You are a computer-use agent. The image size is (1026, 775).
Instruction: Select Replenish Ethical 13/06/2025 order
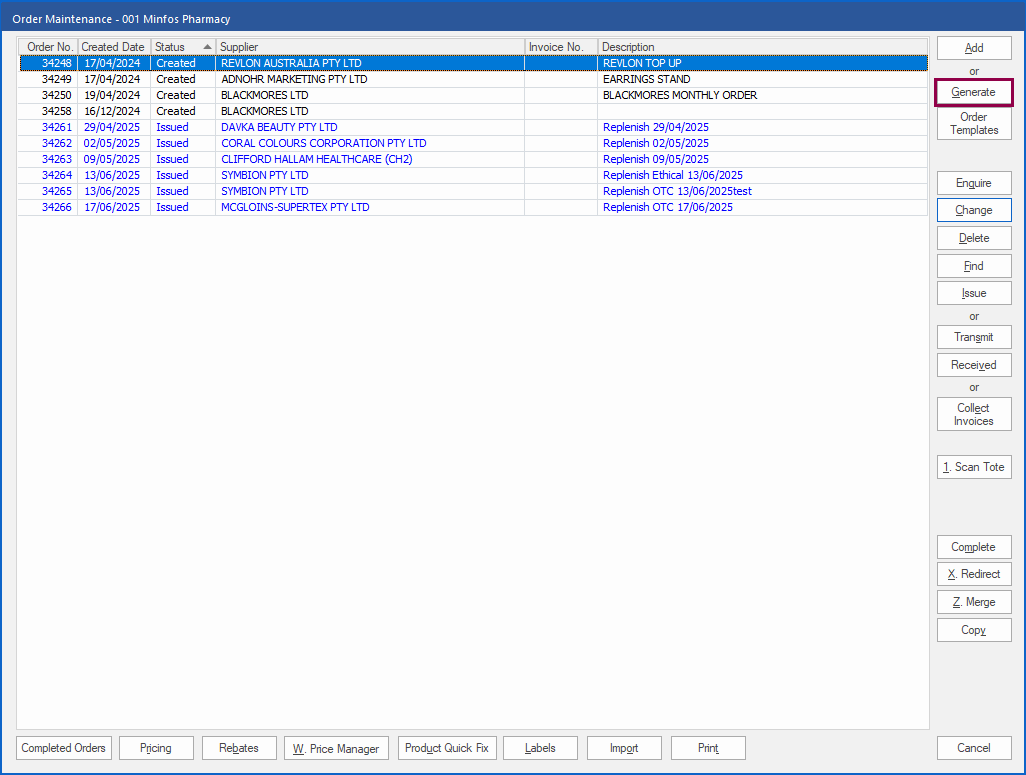tap(473, 175)
